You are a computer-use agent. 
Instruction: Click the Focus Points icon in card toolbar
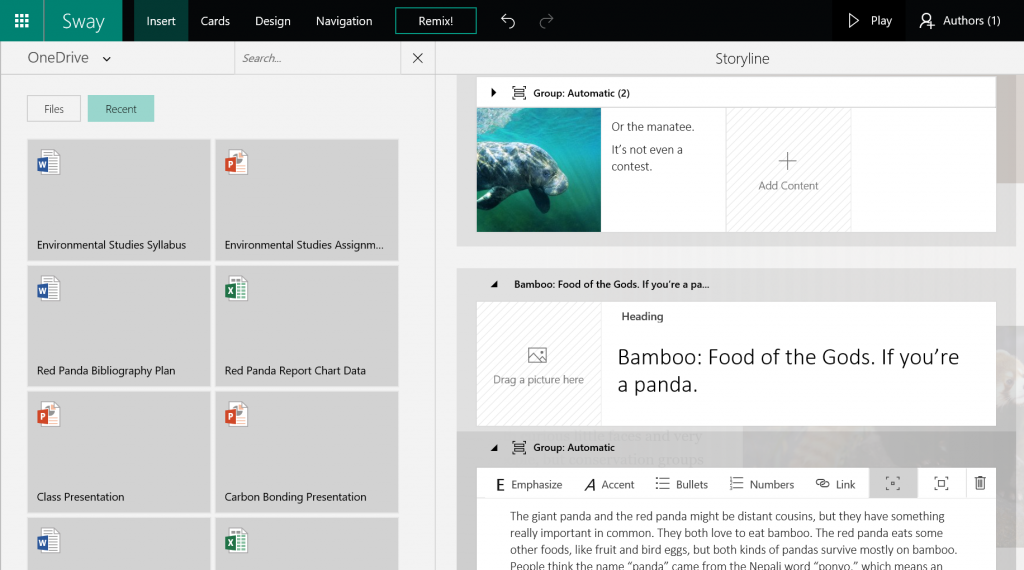pyautogui.click(x=893, y=484)
